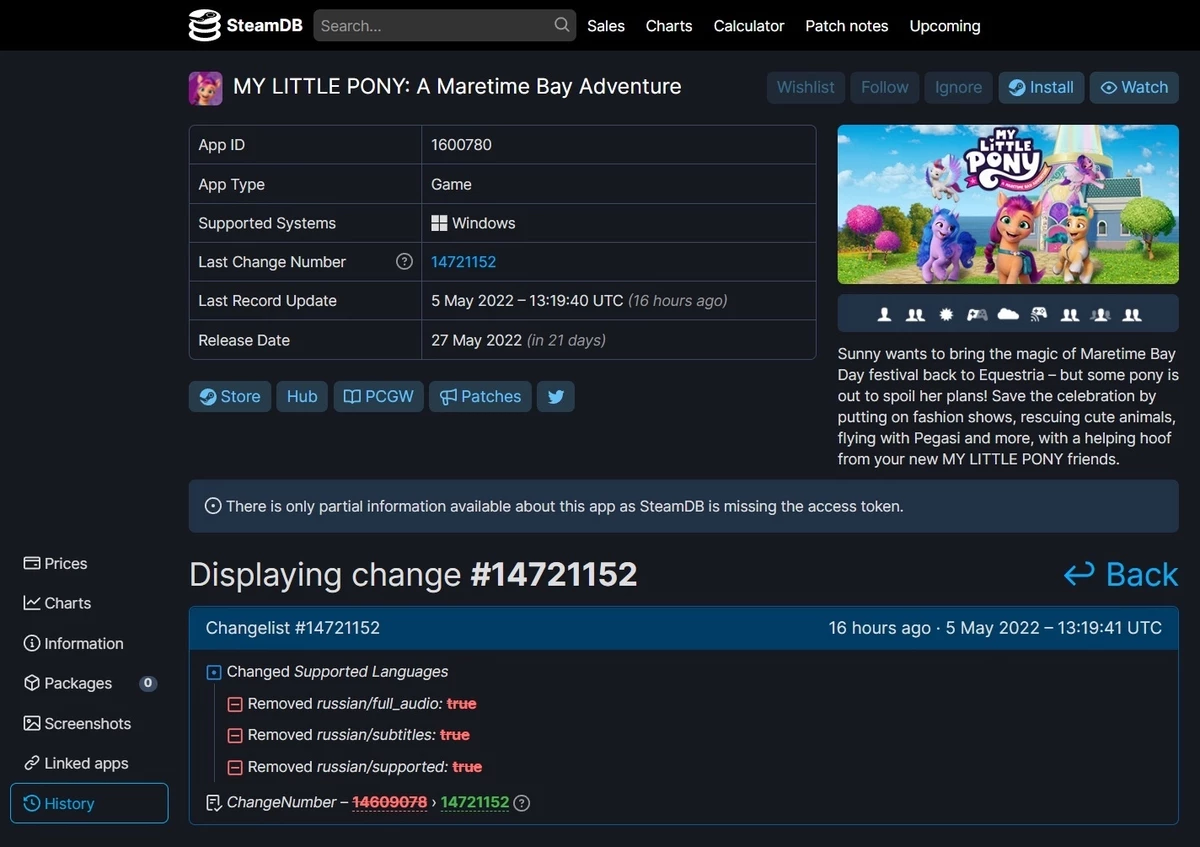Click the SteamDB logo
This screenshot has width=1200, height=847.
point(245,26)
